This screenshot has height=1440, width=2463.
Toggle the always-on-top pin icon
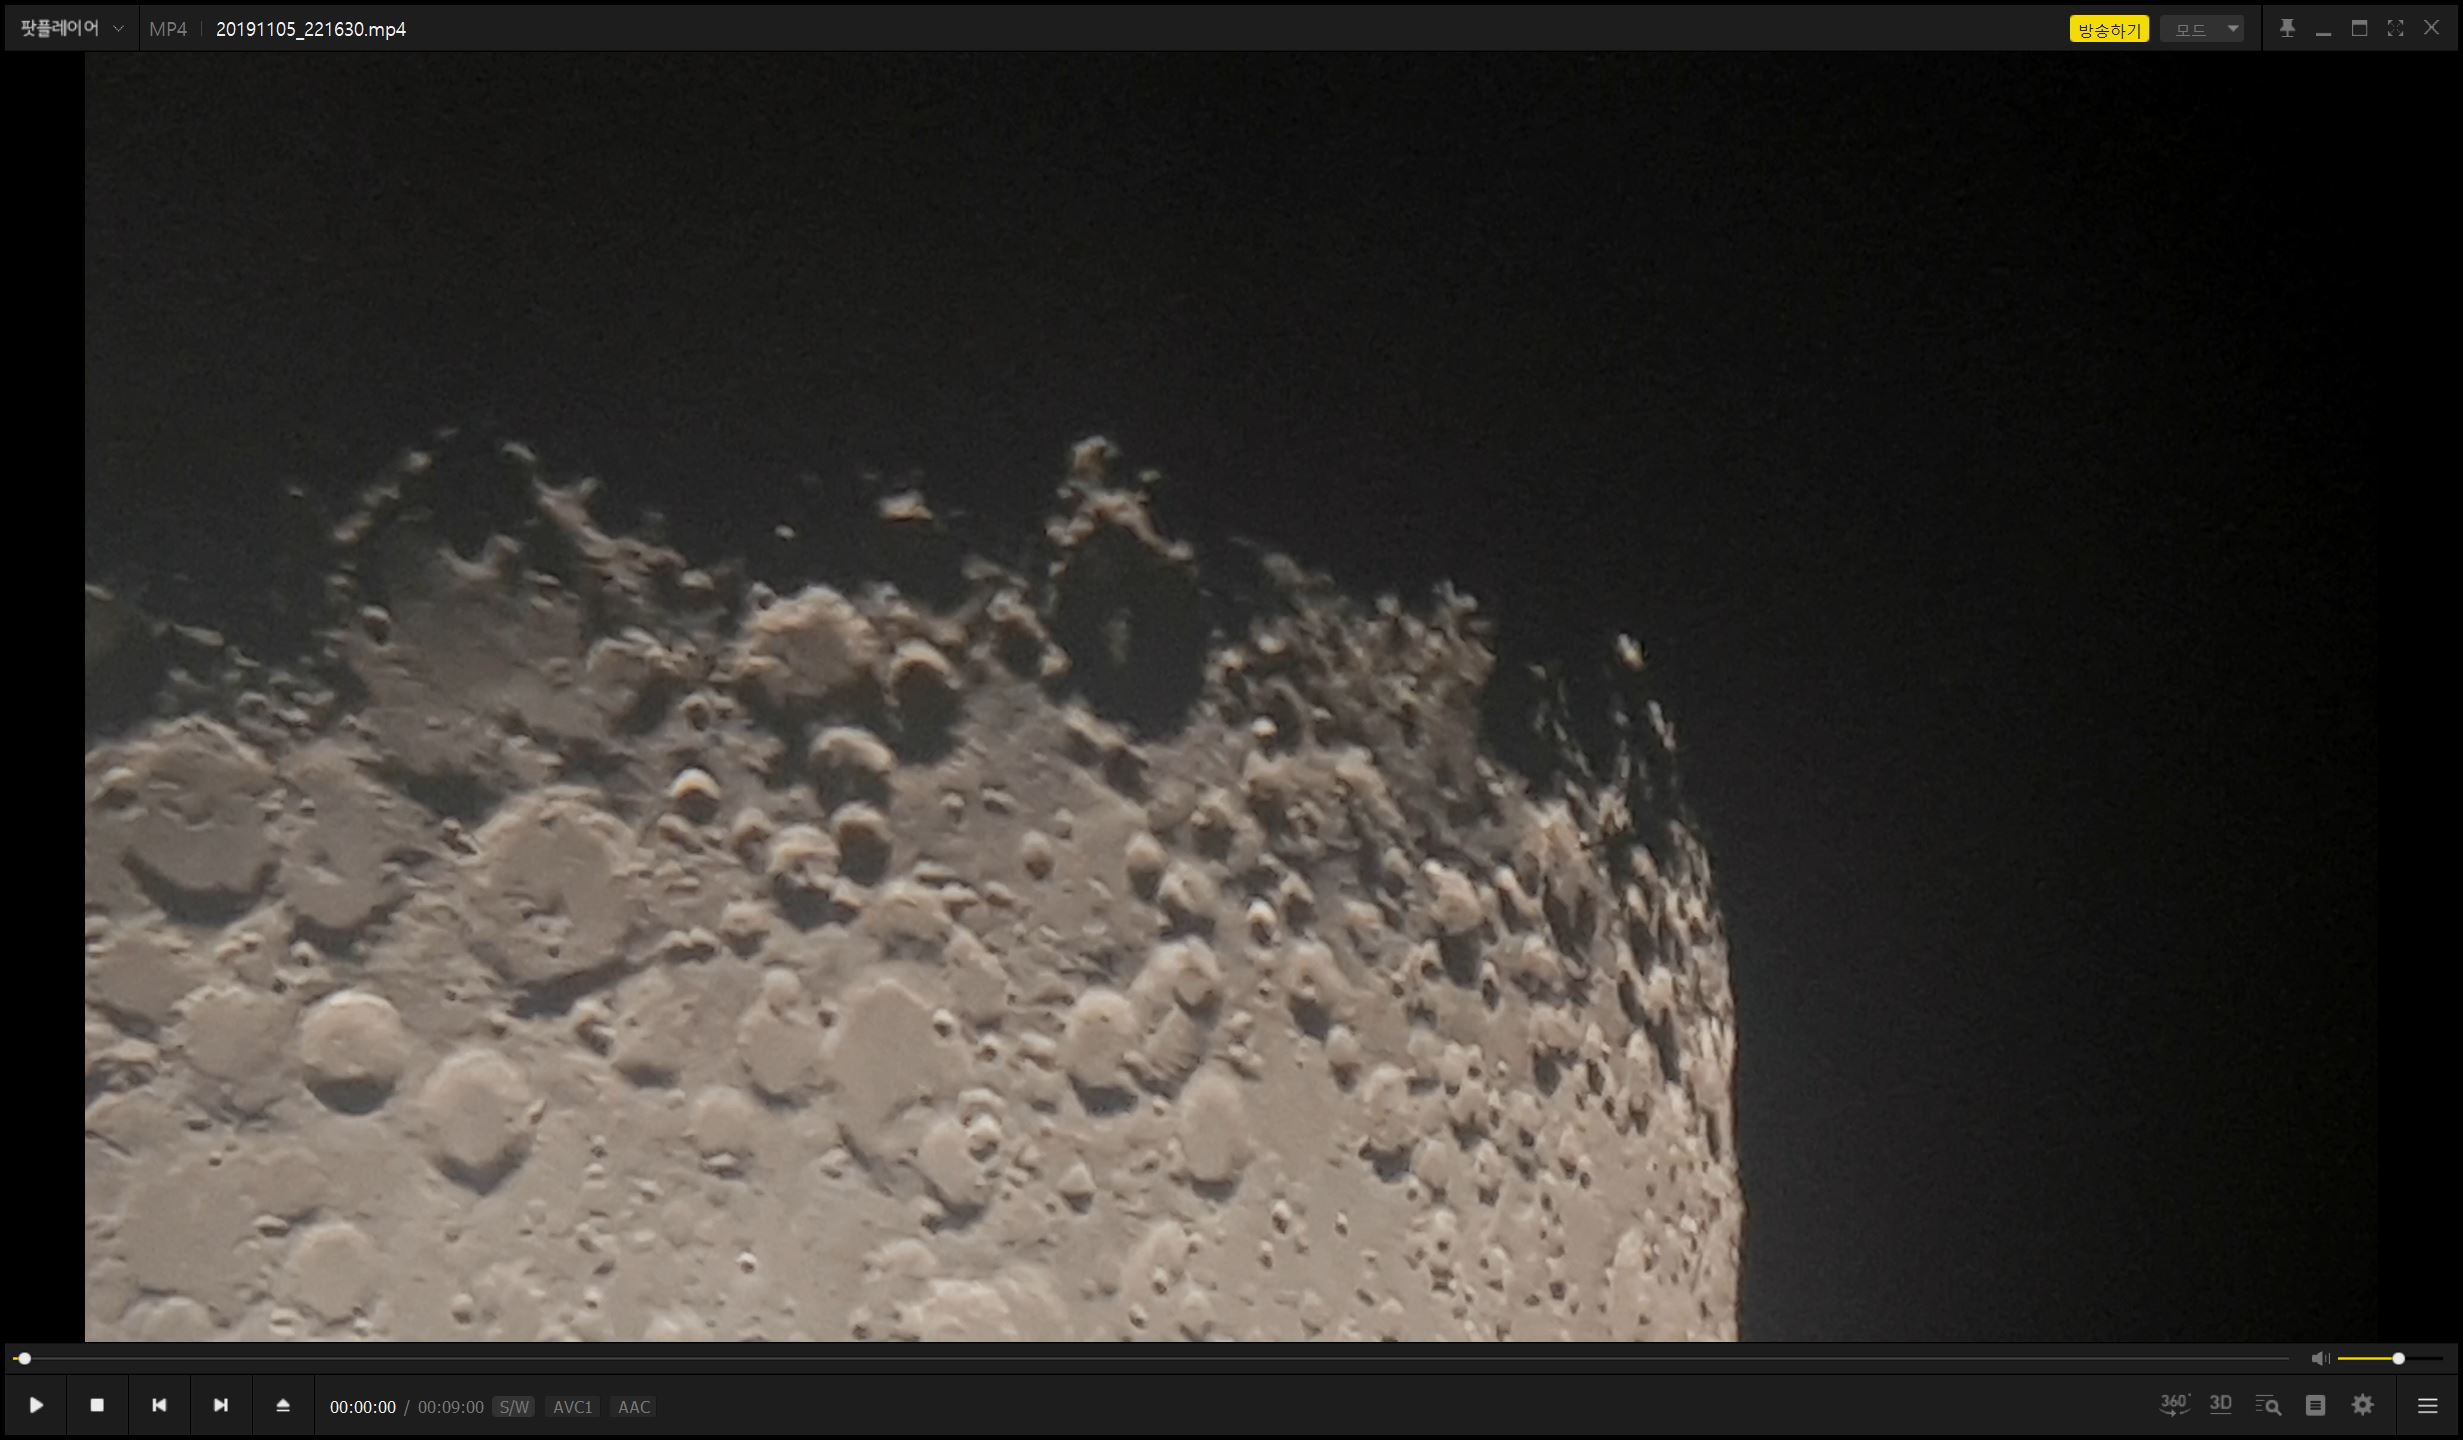click(x=2287, y=29)
